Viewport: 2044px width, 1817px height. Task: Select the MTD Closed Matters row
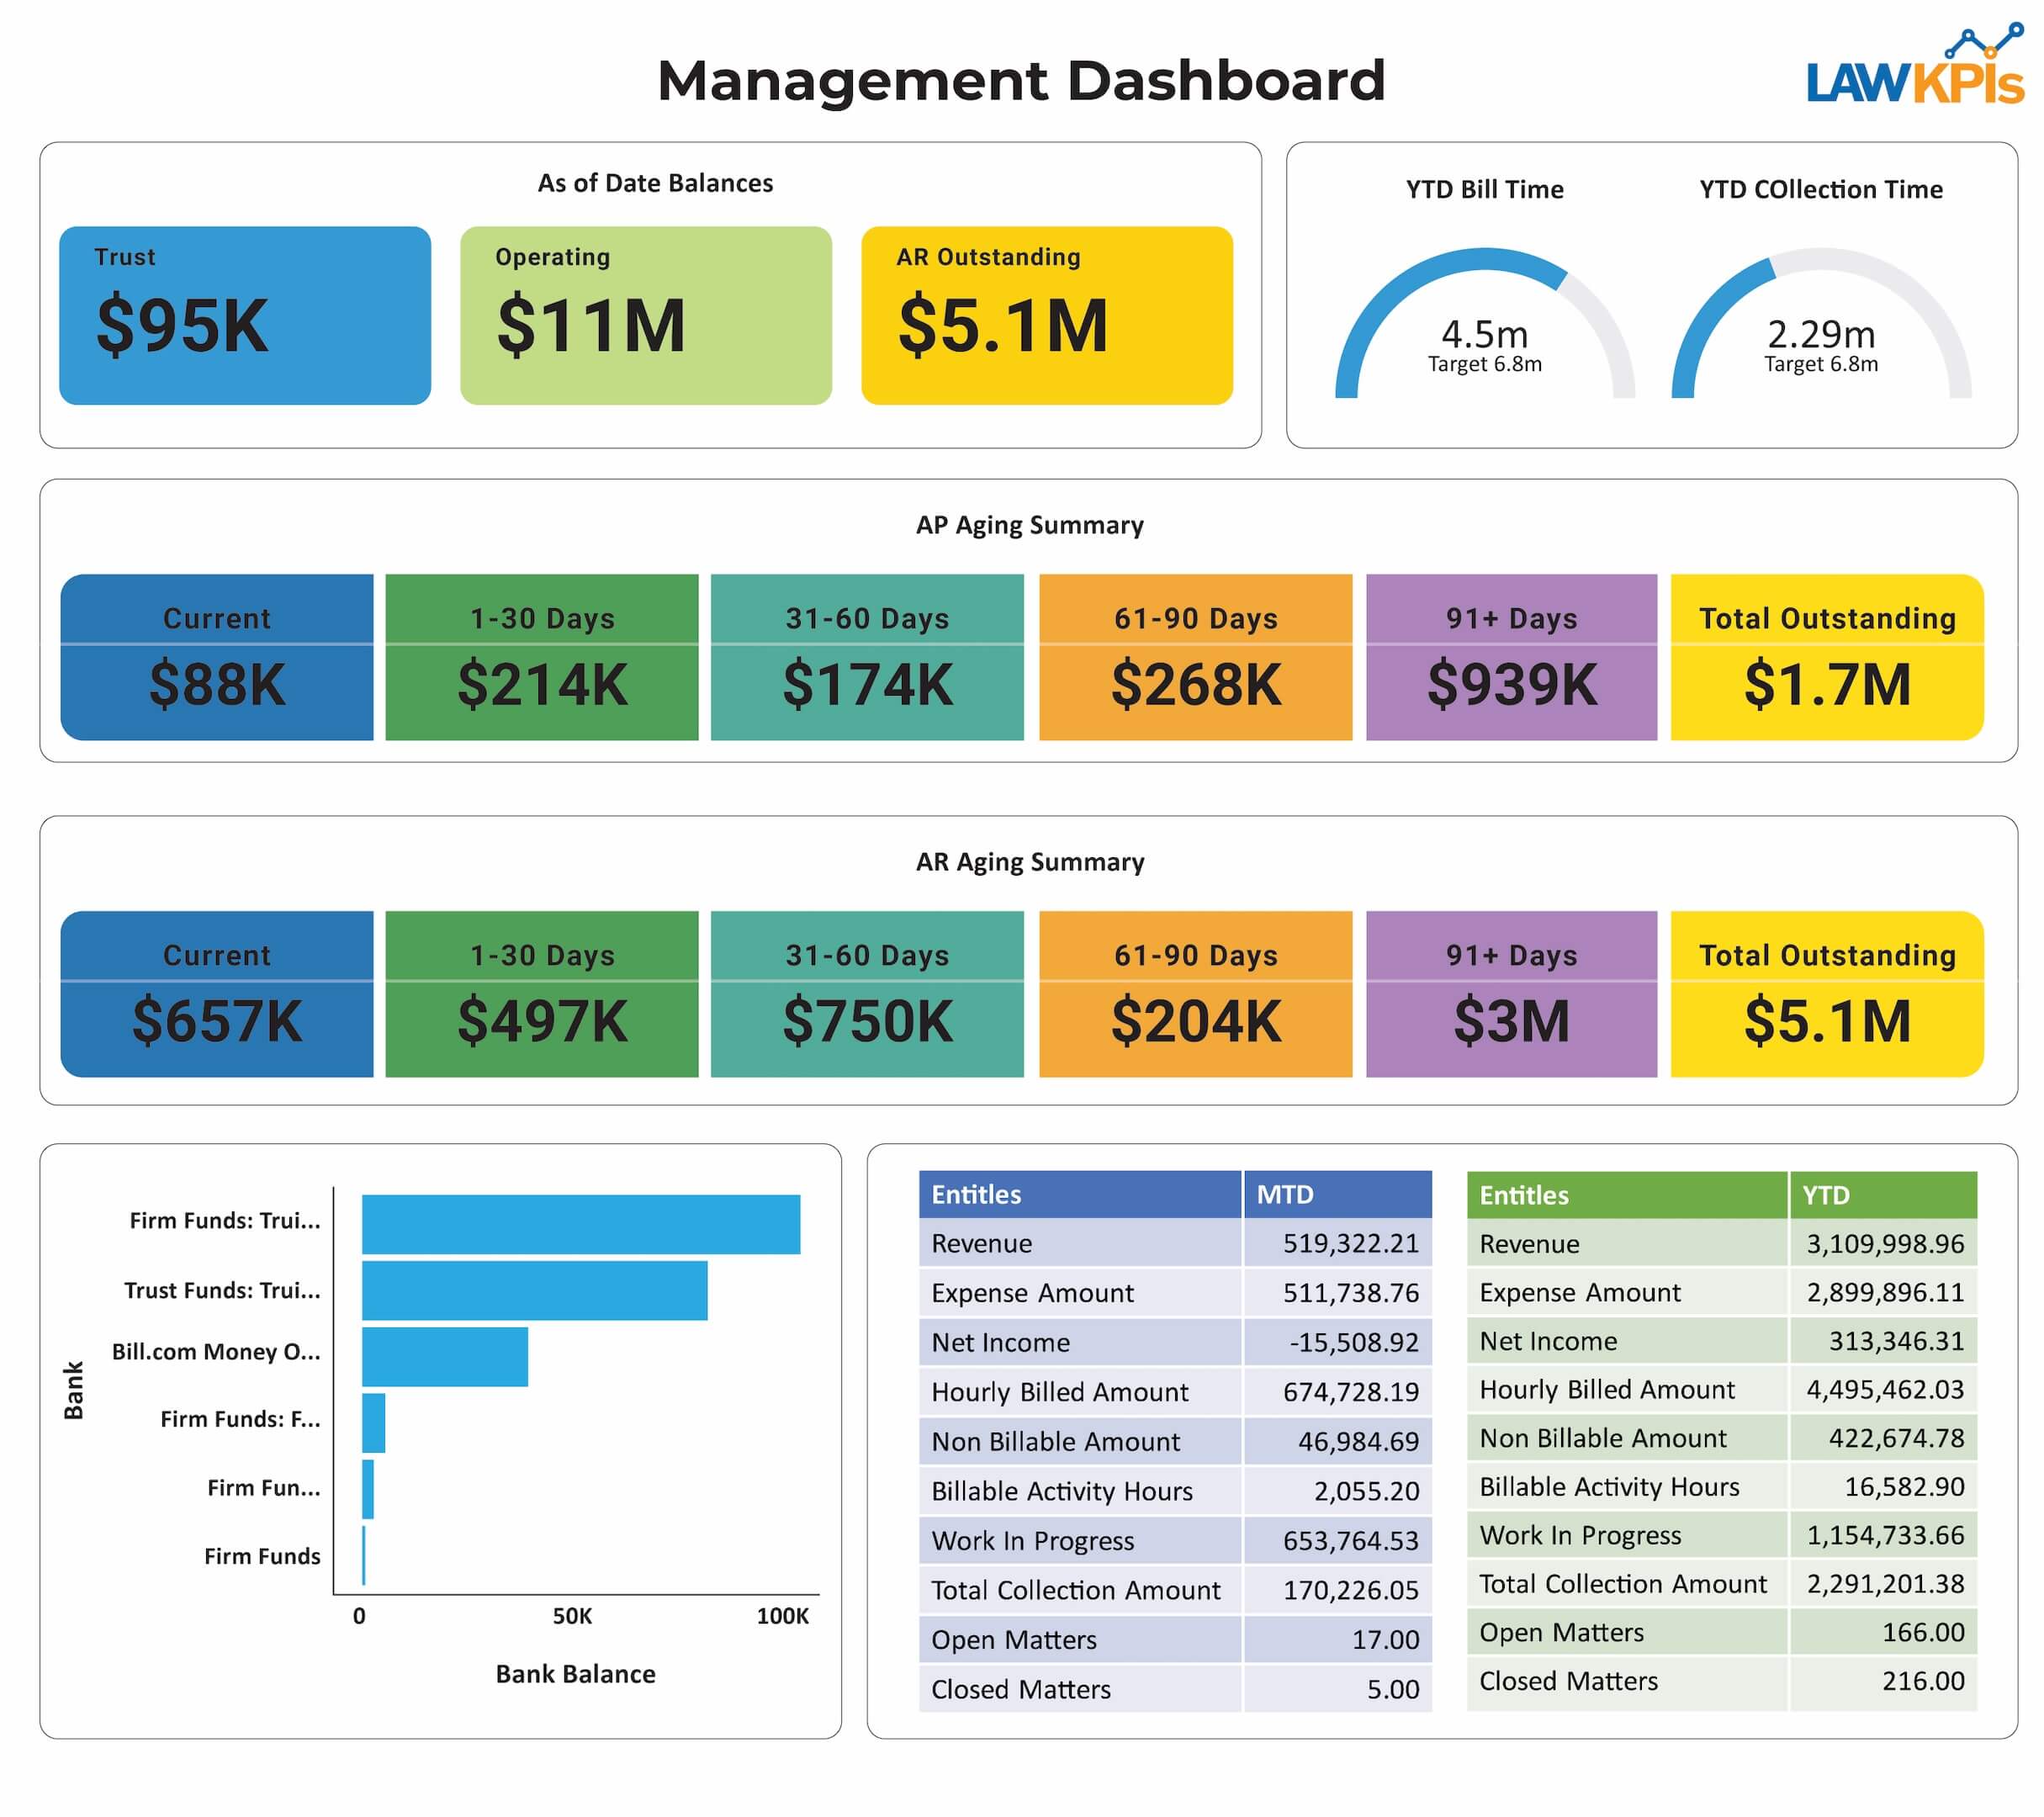pyautogui.click(x=1174, y=1689)
